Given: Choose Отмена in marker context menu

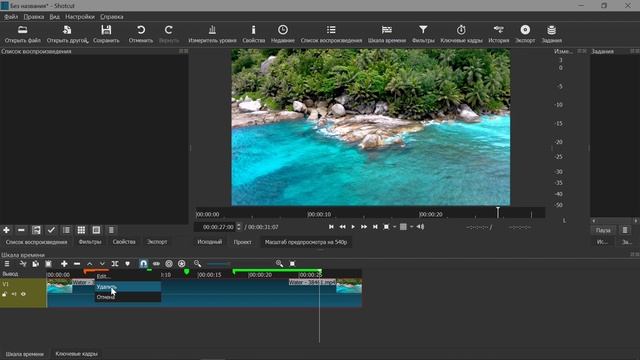Looking at the screenshot, I should pyautogui.click(x=128, y=297).
